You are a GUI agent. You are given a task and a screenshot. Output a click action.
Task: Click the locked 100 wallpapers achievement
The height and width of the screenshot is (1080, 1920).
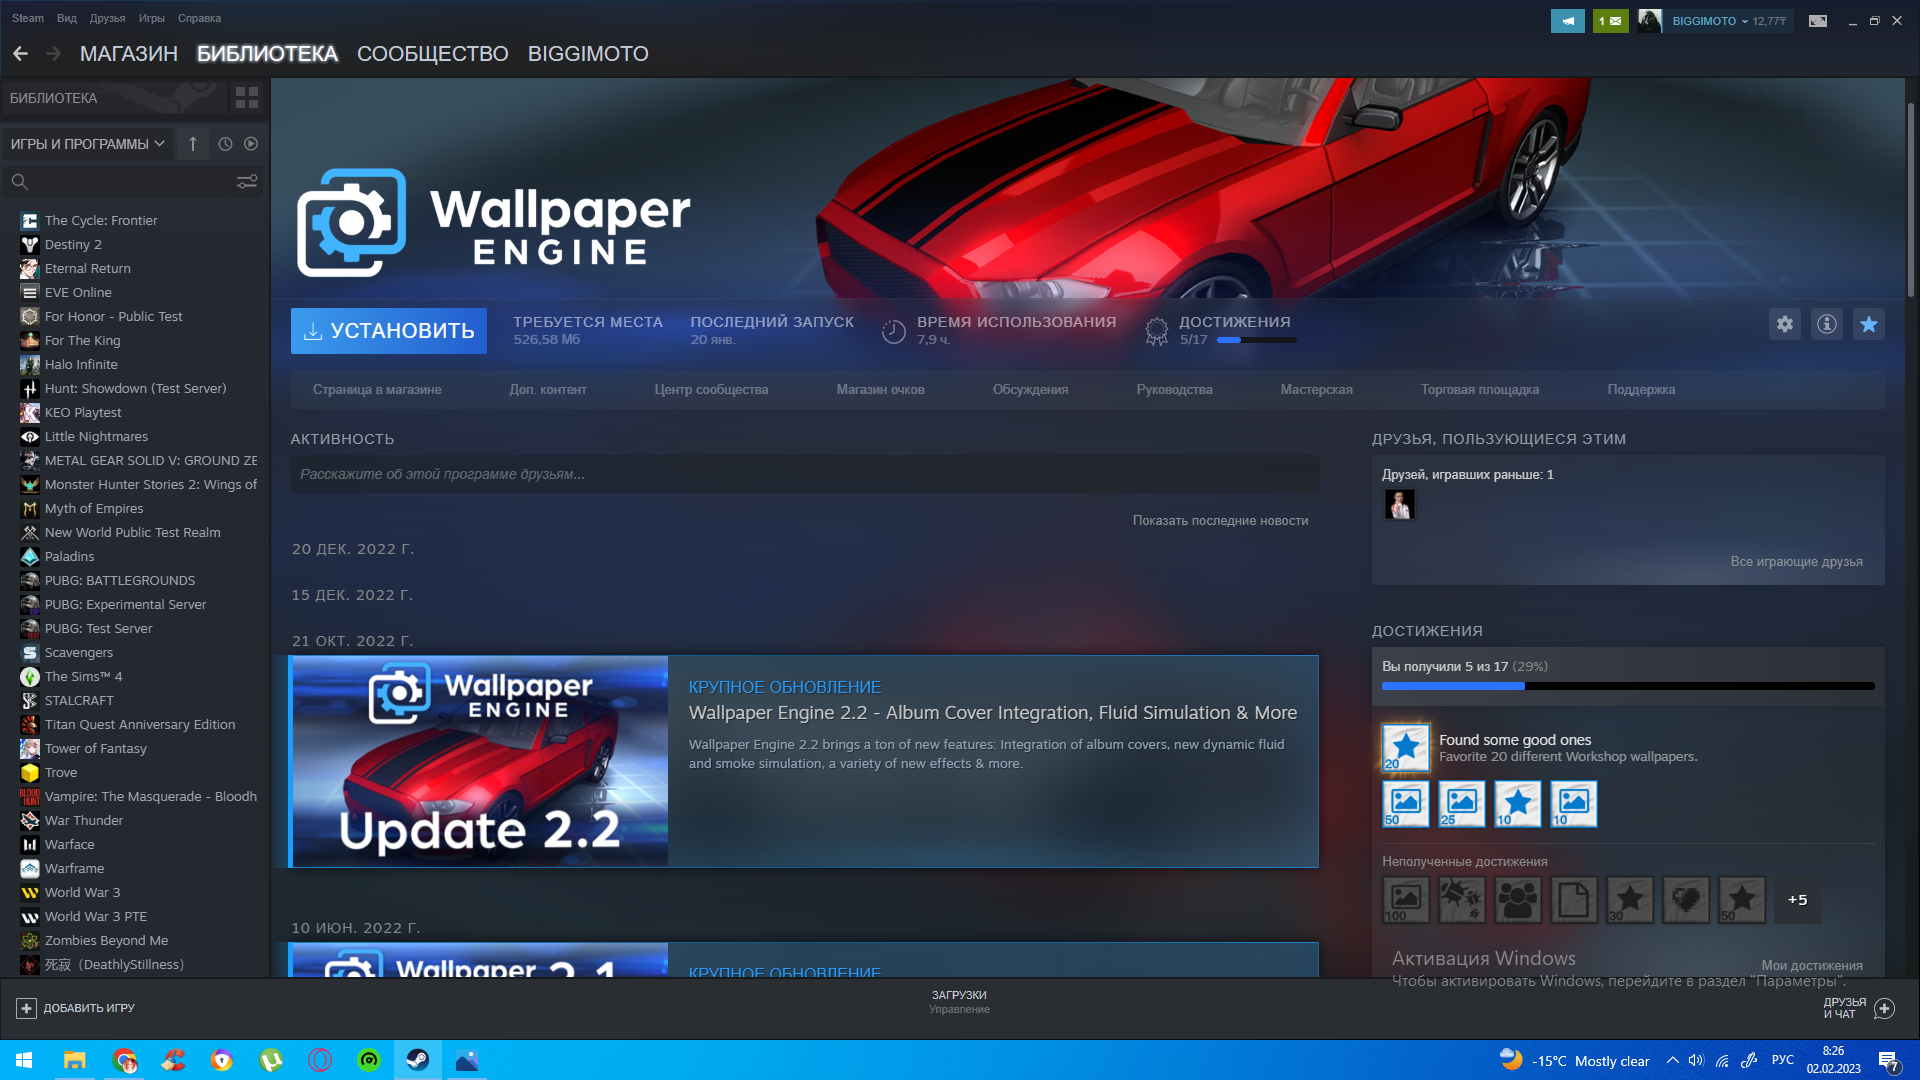pos(1406,899)
